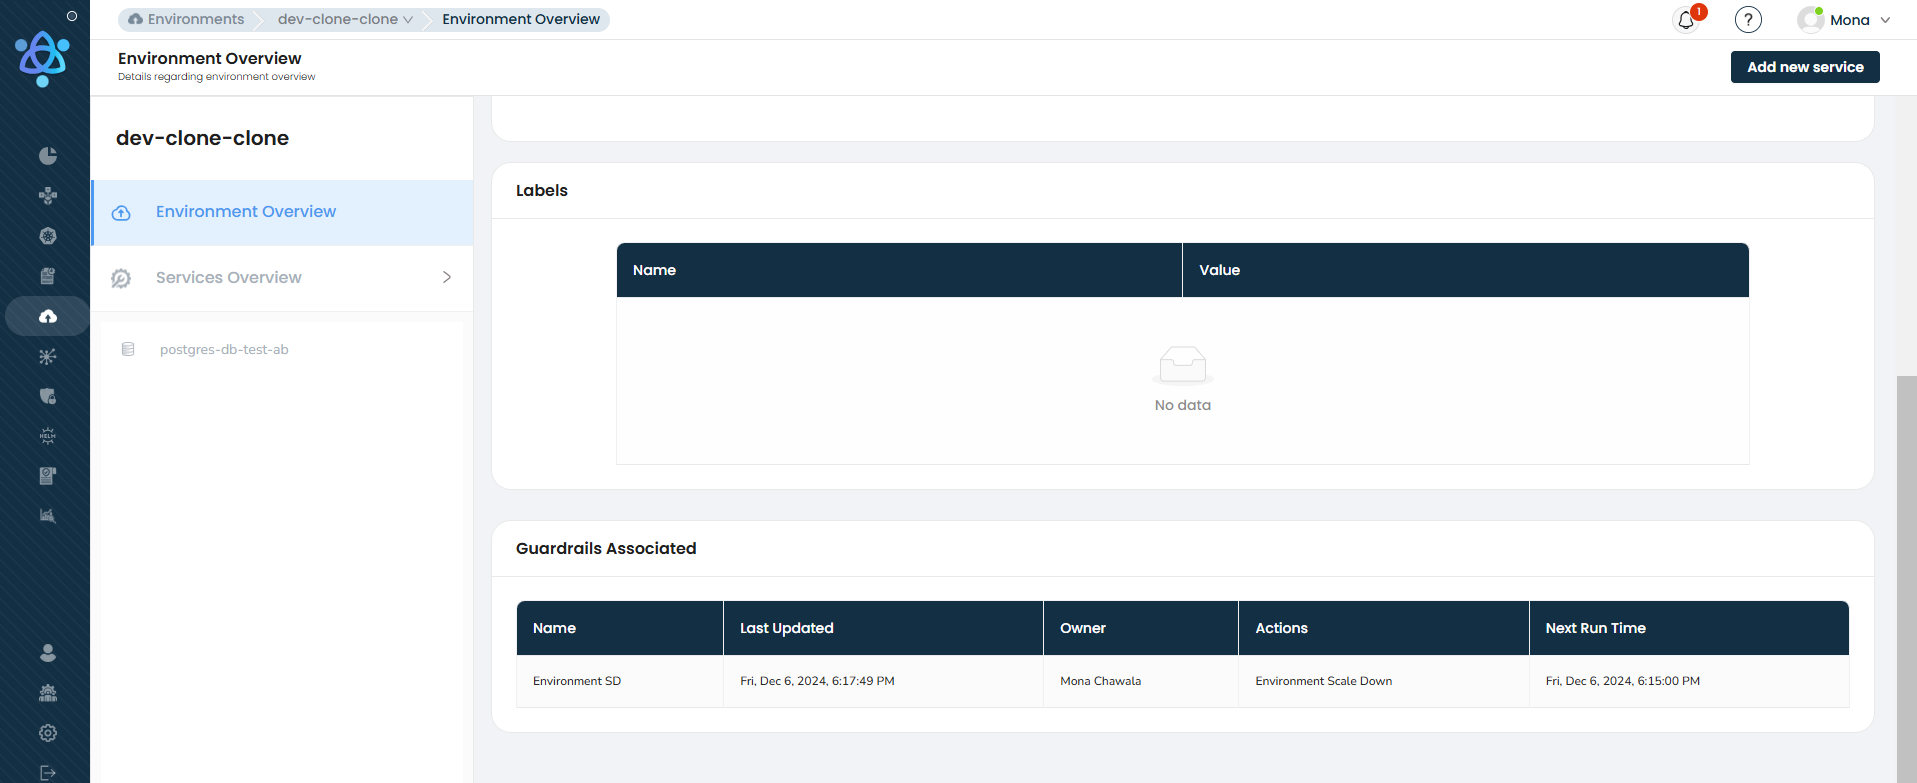Open the notifications bell

[x=1686, y=20]
